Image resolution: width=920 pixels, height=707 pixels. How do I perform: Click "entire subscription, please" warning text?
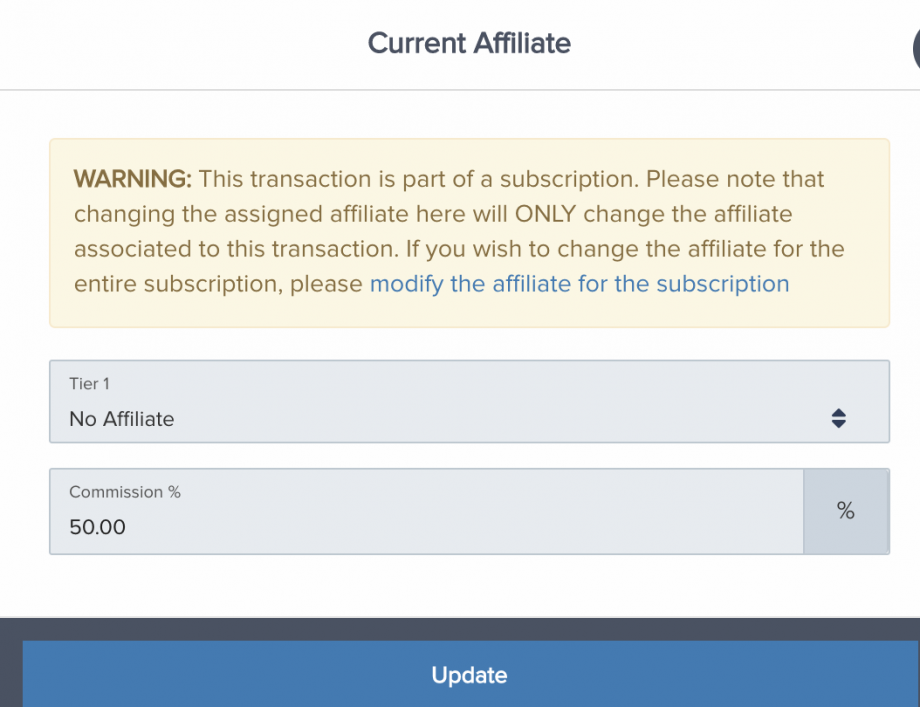(218, 284)
